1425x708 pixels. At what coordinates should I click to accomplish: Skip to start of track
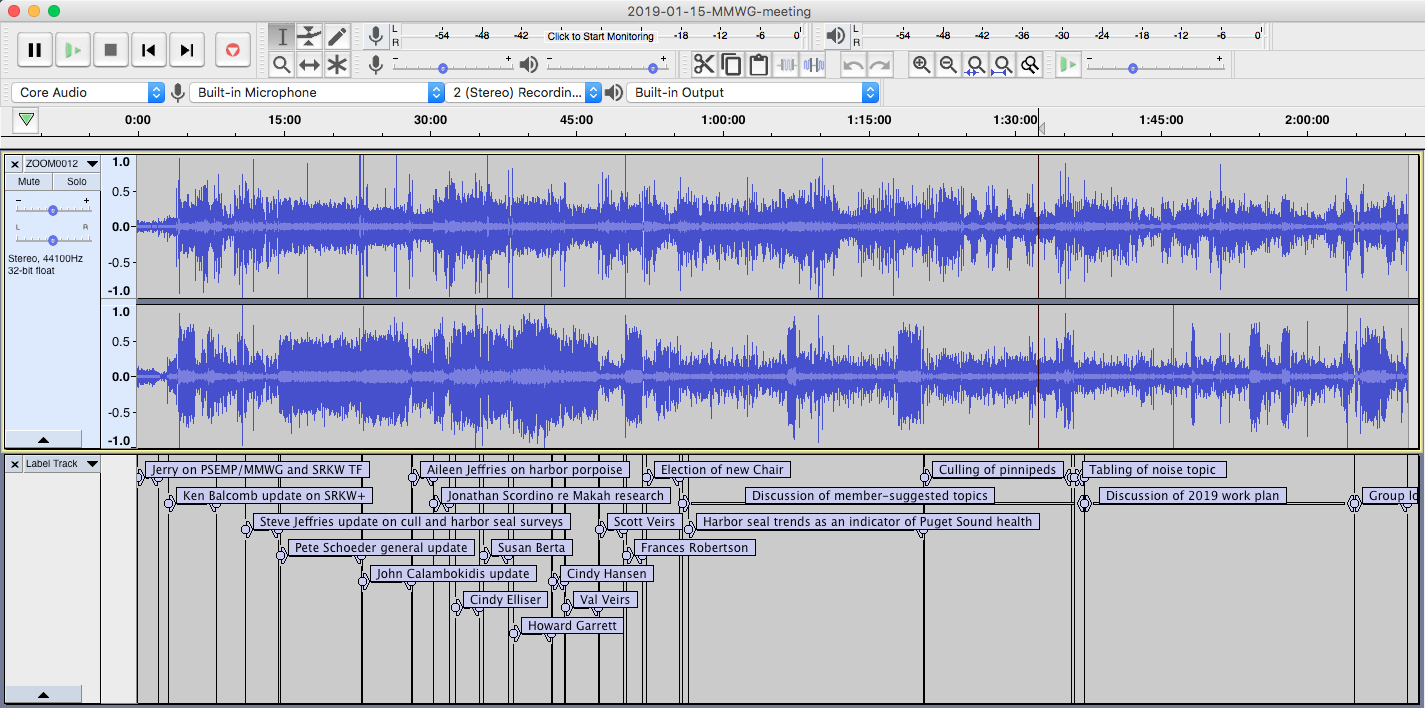[x=148, y=49]
